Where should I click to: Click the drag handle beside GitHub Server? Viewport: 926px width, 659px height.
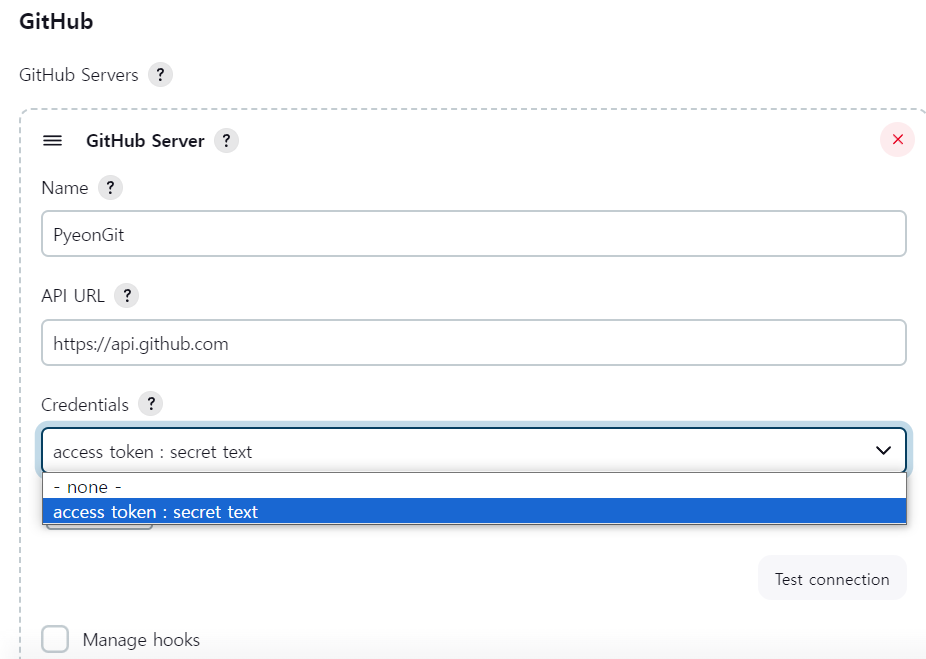(53, 141)
